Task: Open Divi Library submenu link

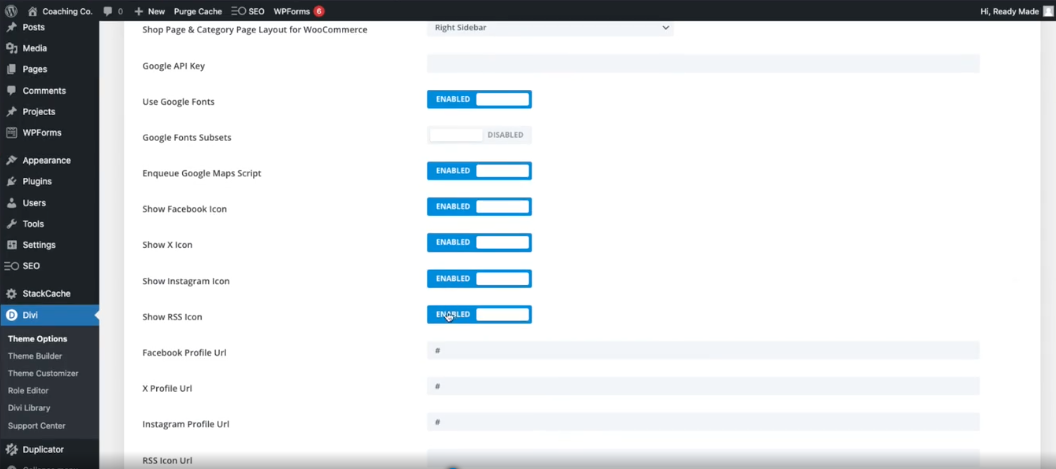Action: pos(29,408)
